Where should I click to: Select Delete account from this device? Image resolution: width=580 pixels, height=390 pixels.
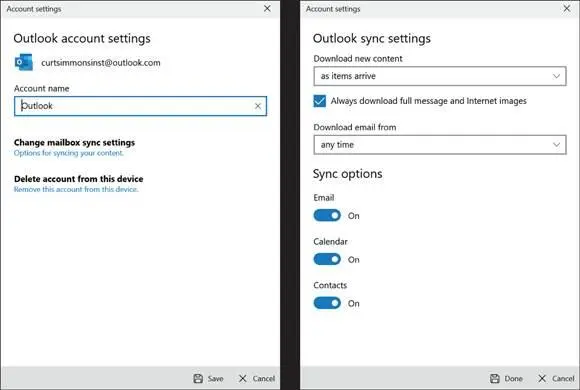[x=78, y=179]
